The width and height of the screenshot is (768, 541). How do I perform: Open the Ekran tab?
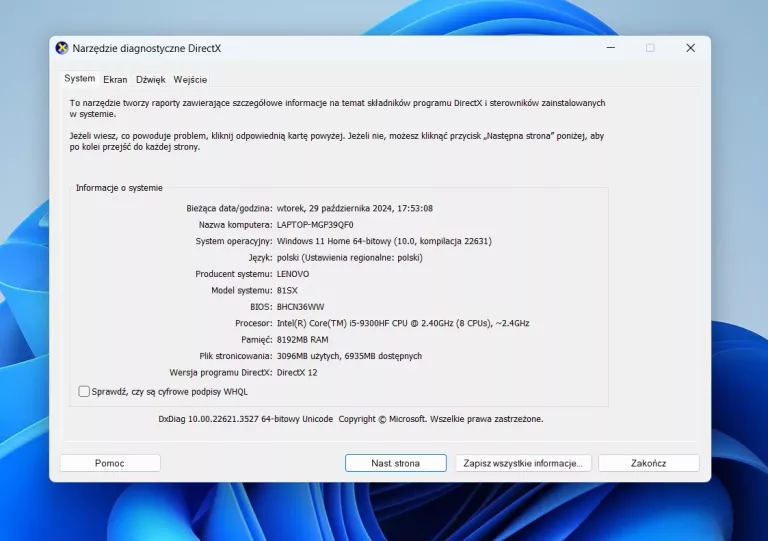[115, 80]
